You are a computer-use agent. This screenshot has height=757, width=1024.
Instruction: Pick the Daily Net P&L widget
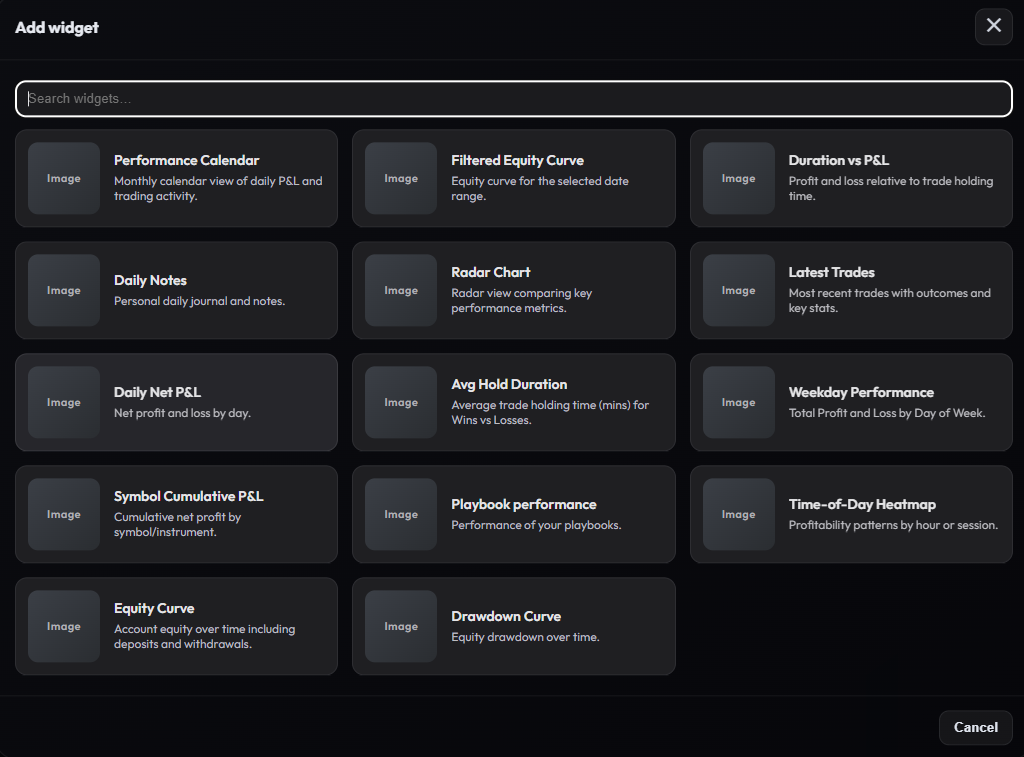(x=176, y=402)
